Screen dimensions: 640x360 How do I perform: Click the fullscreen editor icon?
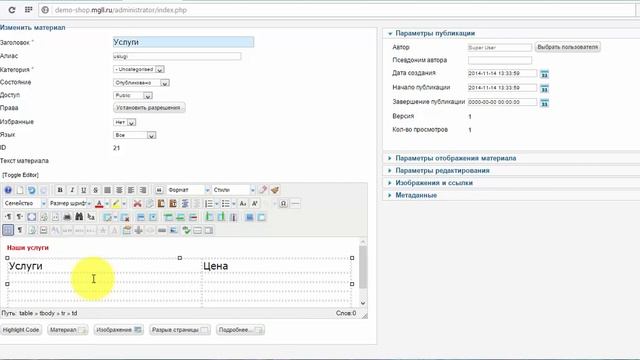[x=31, y=217]
